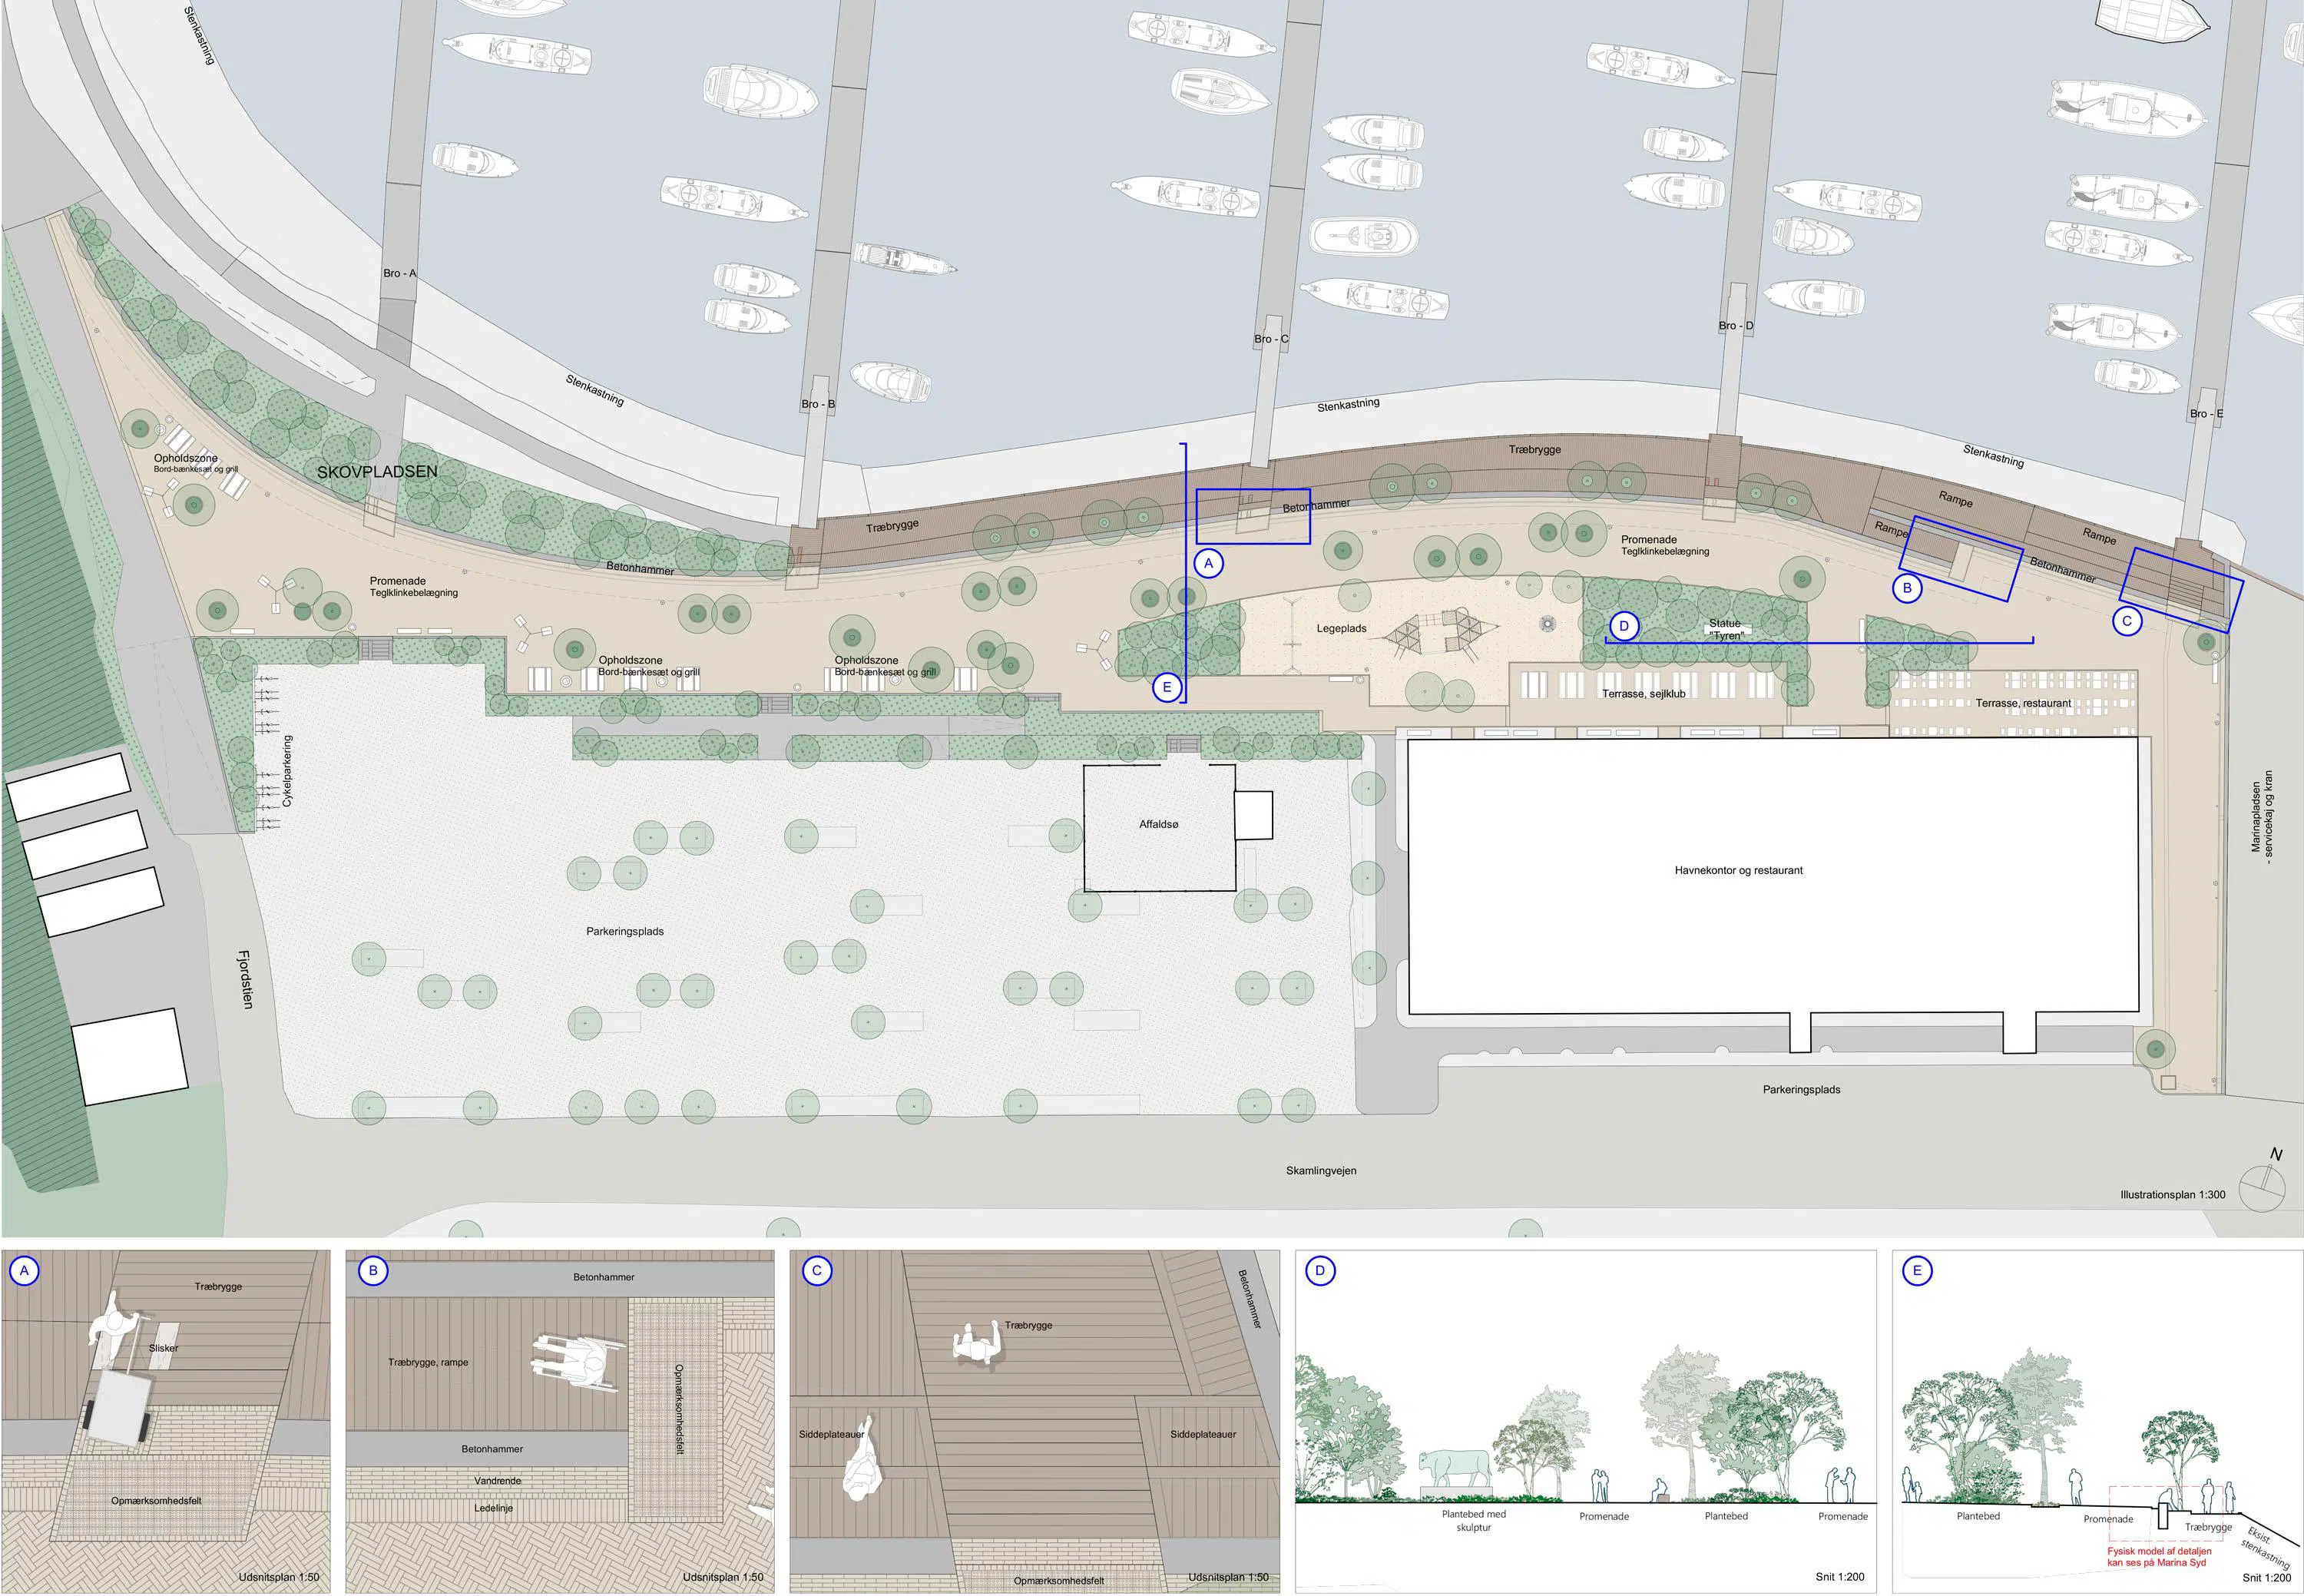Click the circled D label in the section panel
This screenshot has width=2304, height=1596.
click(1320, 1271)
